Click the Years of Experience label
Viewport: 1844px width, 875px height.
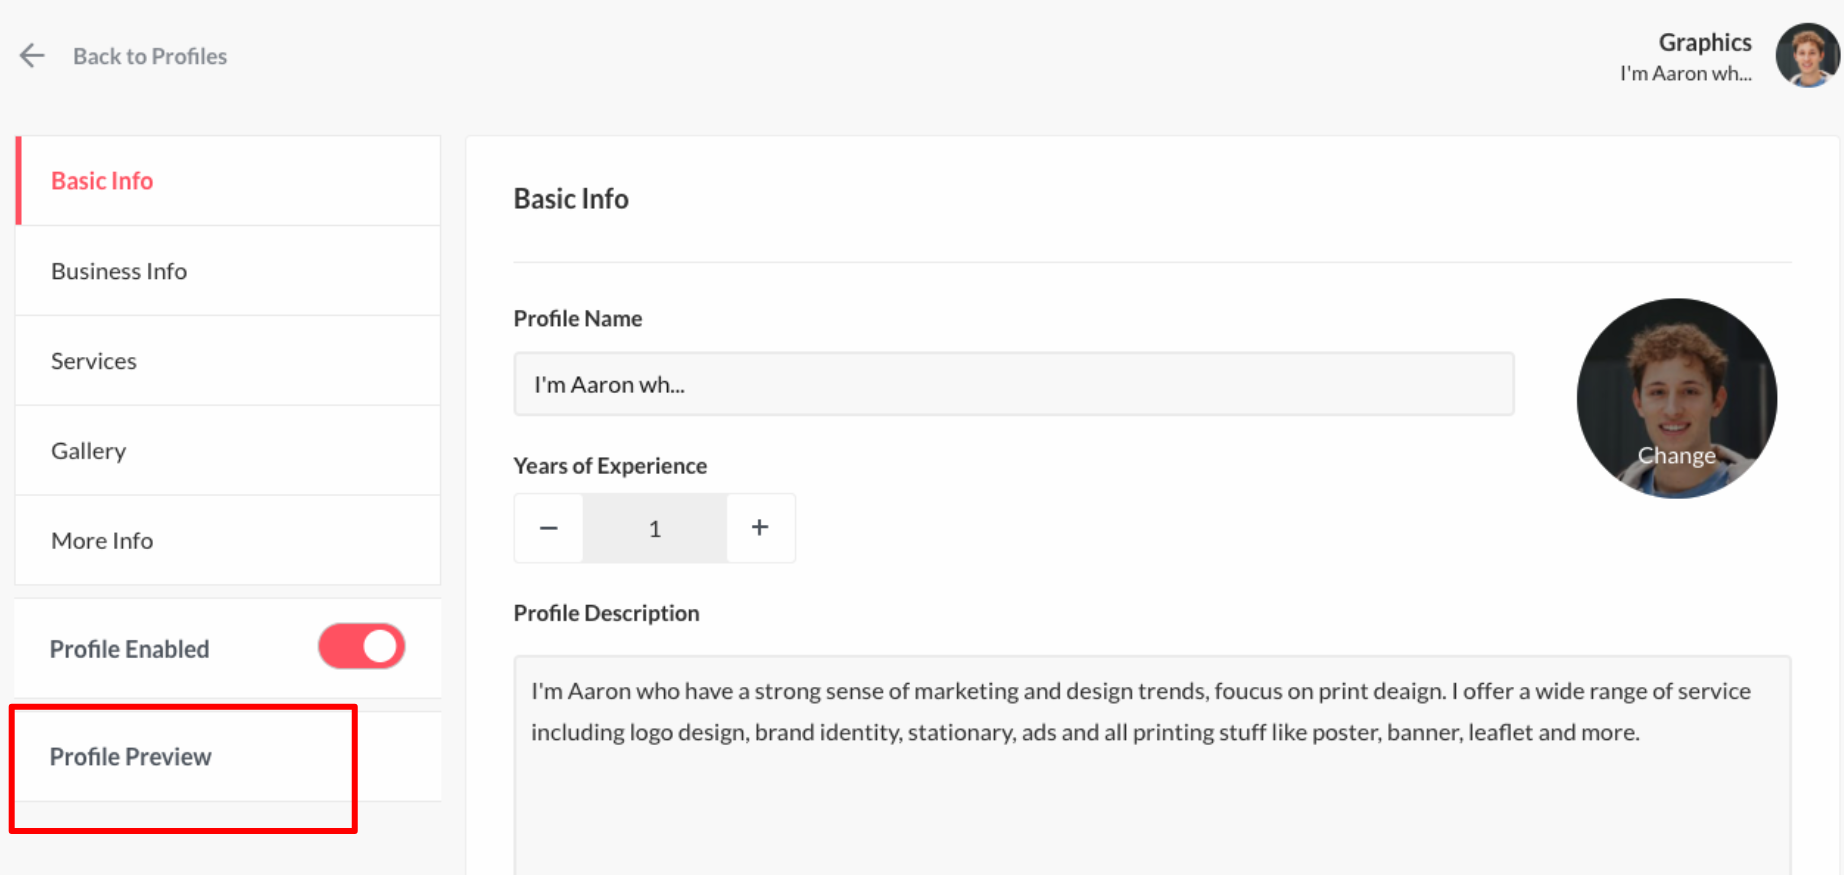[x=610, y=466]
